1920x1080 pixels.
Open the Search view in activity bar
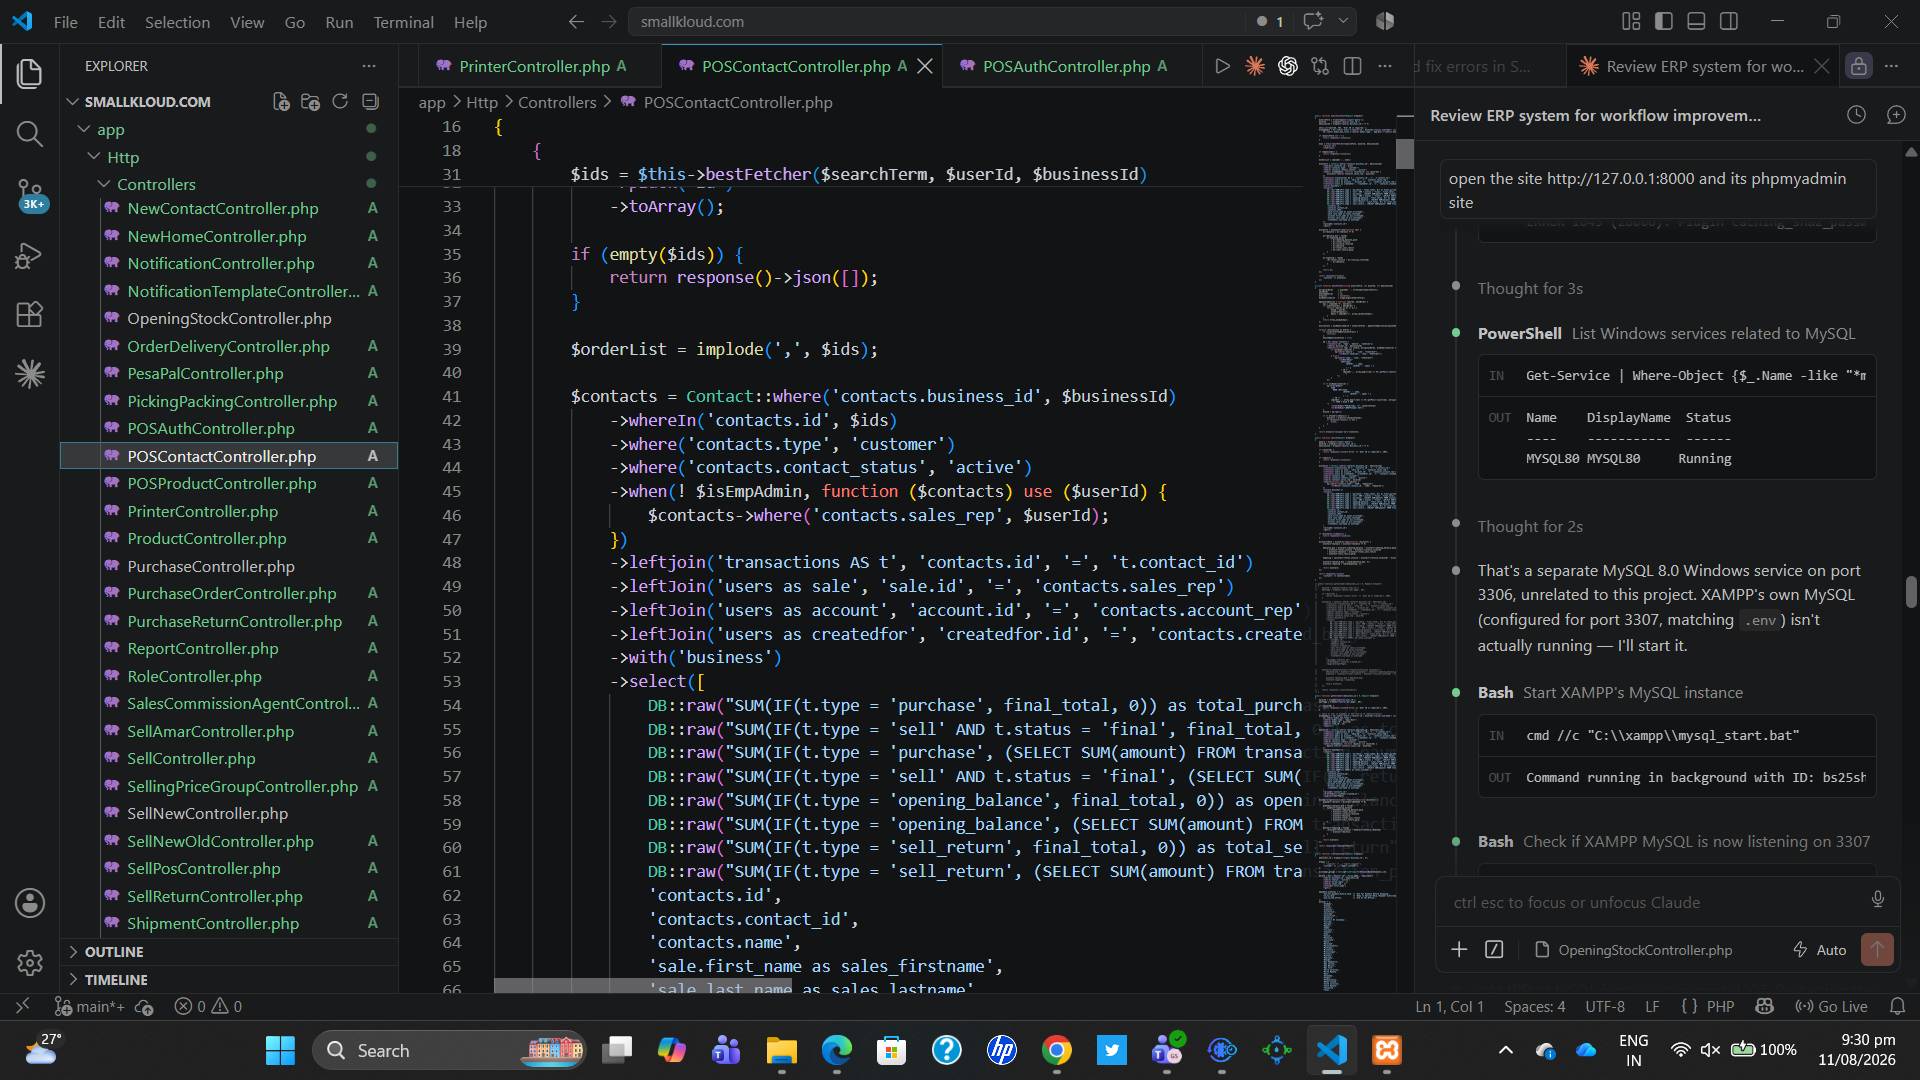(x=30, y=134)
